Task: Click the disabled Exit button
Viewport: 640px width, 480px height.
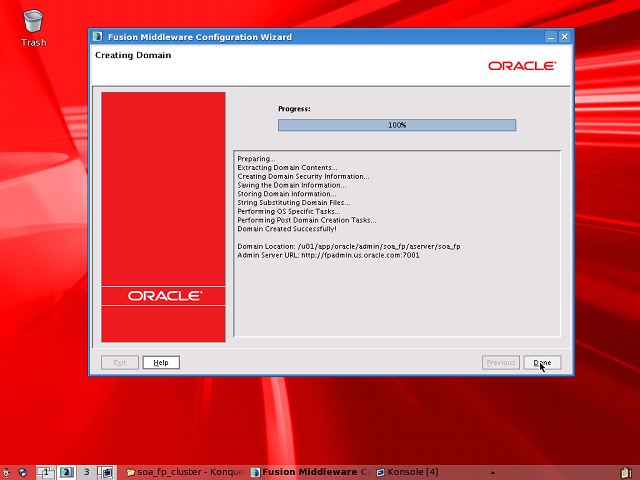Action: click(120, 362)
